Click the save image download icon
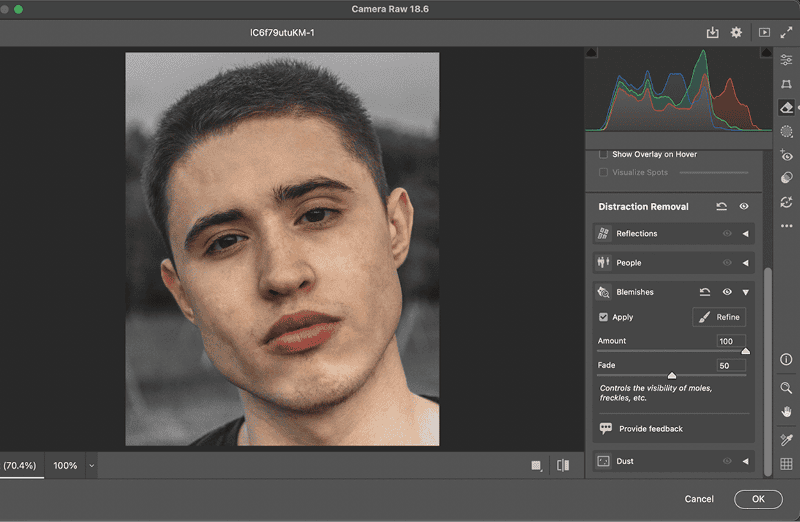This screenshot has width=800, height=522. [x=712, y=33]
